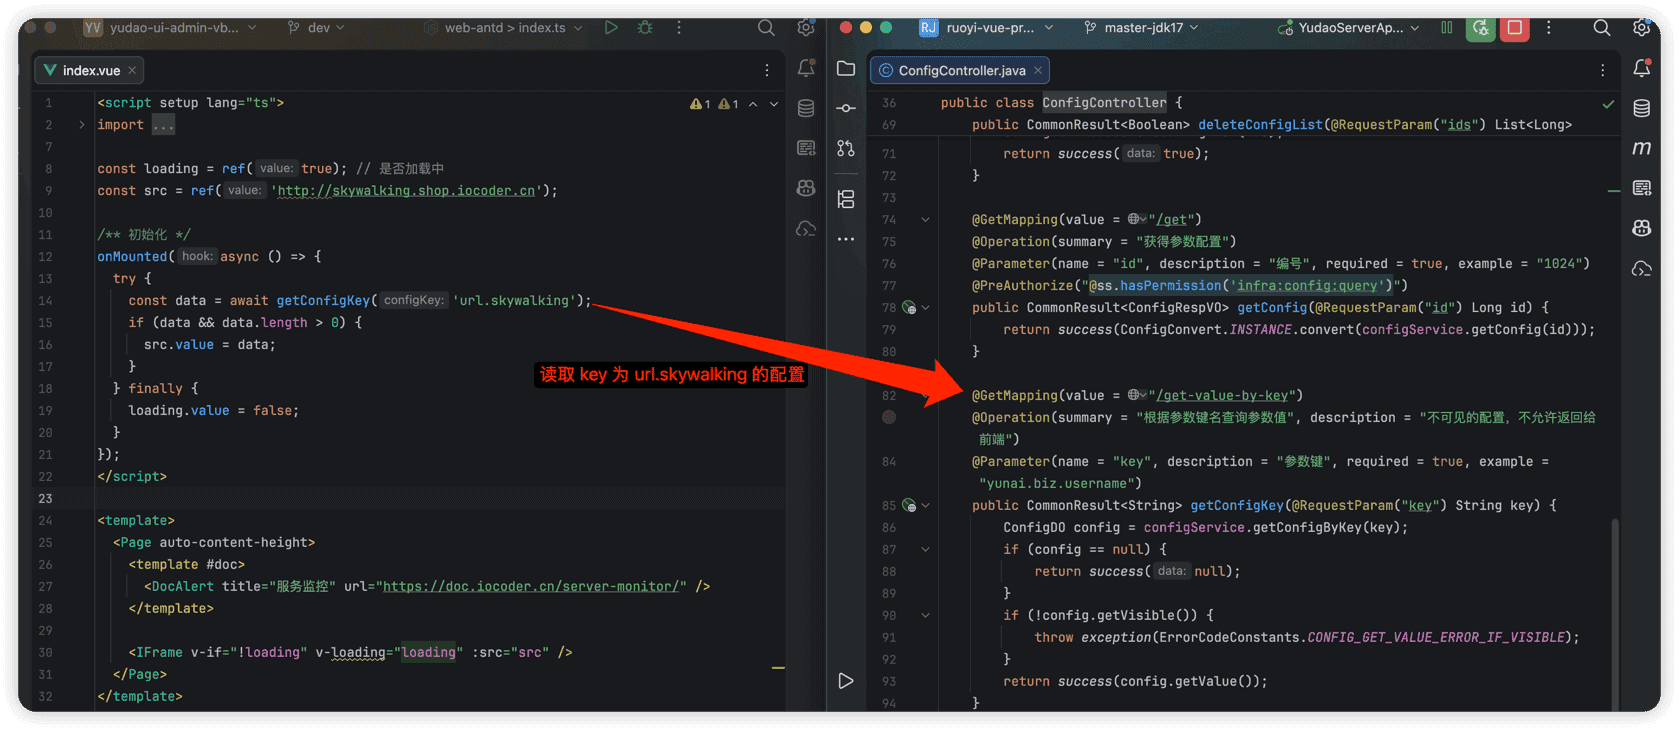Show more tool windows in Java window
The width and height of the screenshot is (1679, 730).
(846, 239)
